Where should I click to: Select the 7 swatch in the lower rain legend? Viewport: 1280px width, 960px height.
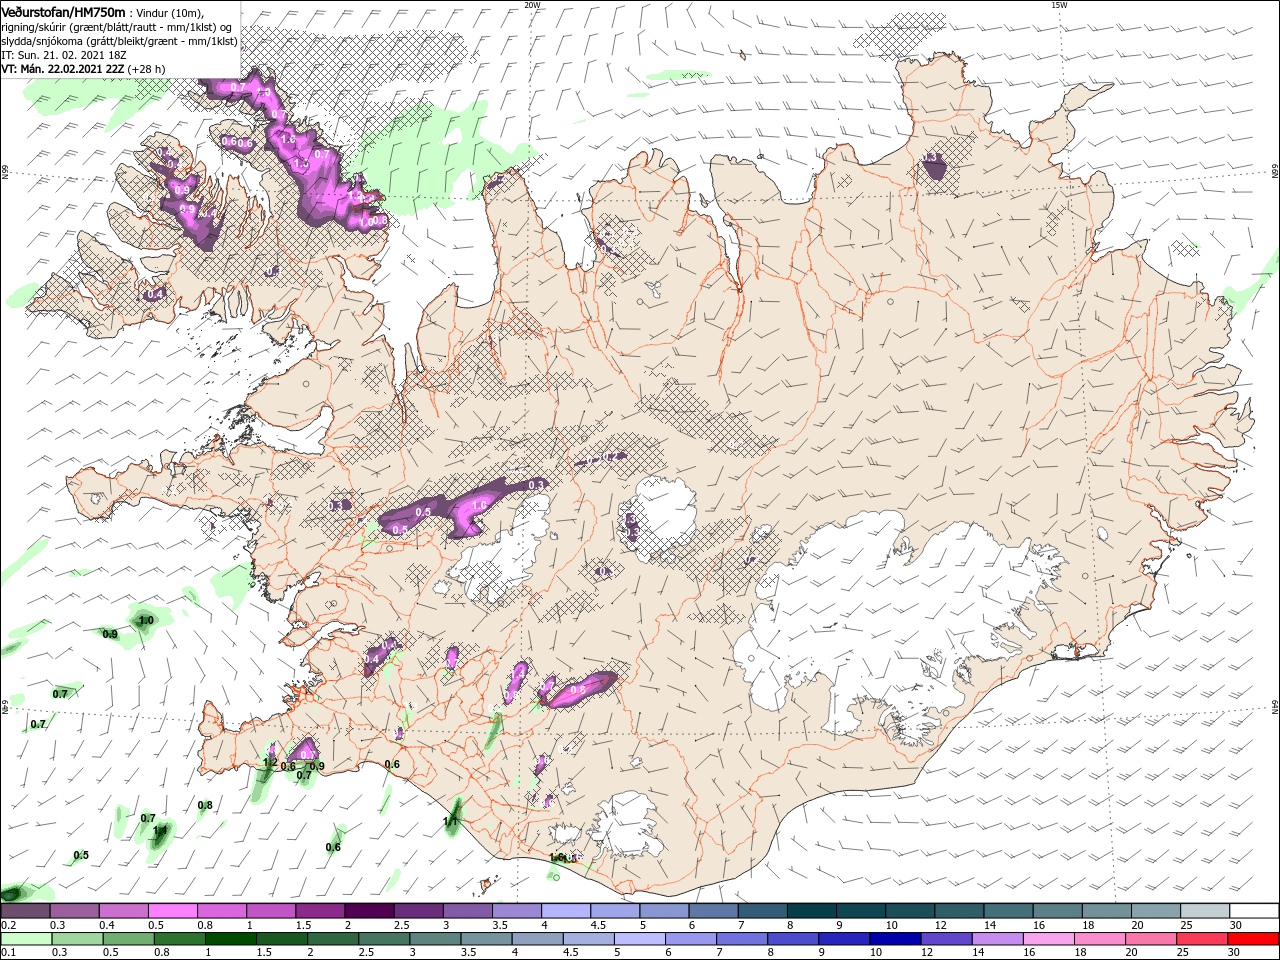[x=742, y=939]
